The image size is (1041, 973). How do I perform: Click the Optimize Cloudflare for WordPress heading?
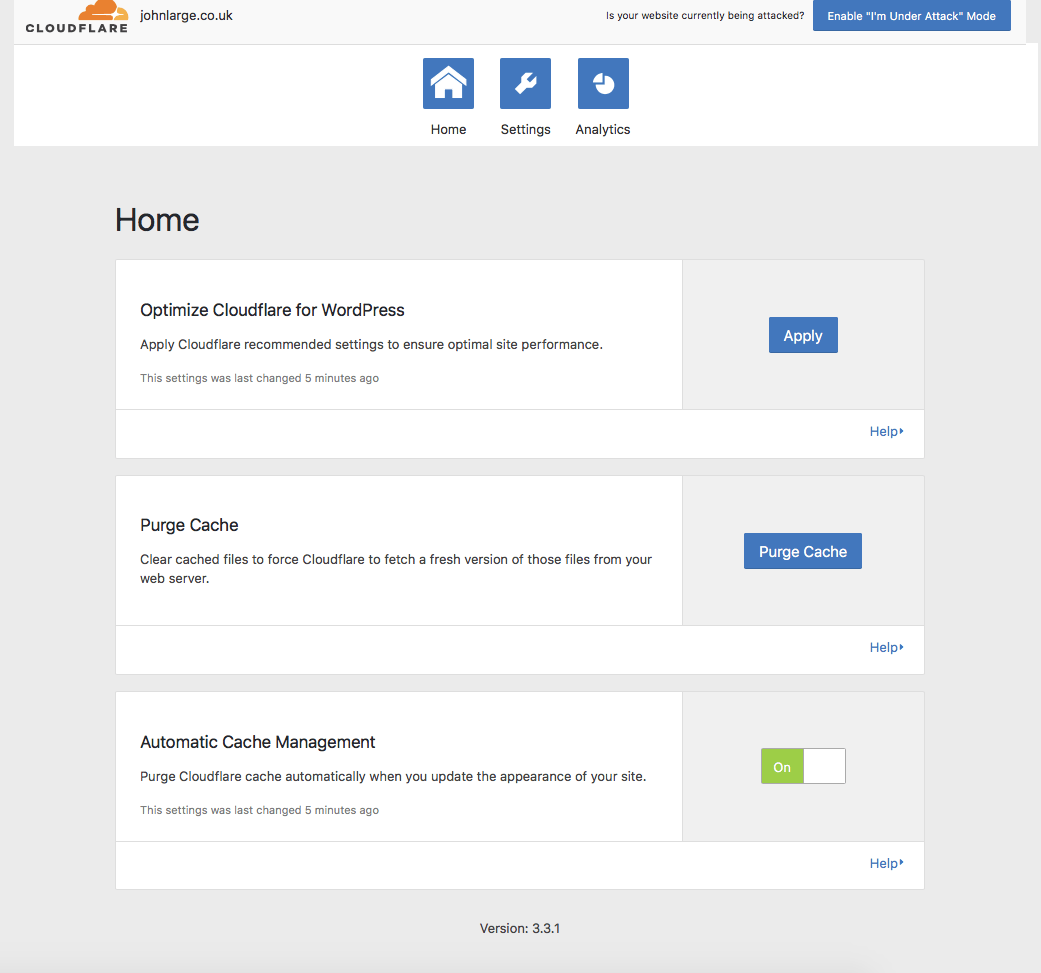click(272, 310)
